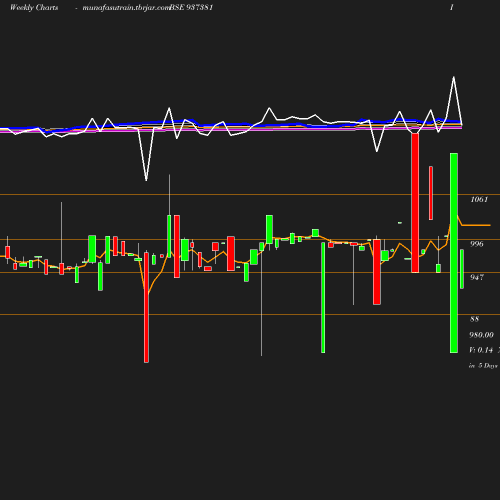The image size is (500, 500).
Task: Click the 'in 5 Days' label
Action: tap(483, 366)
